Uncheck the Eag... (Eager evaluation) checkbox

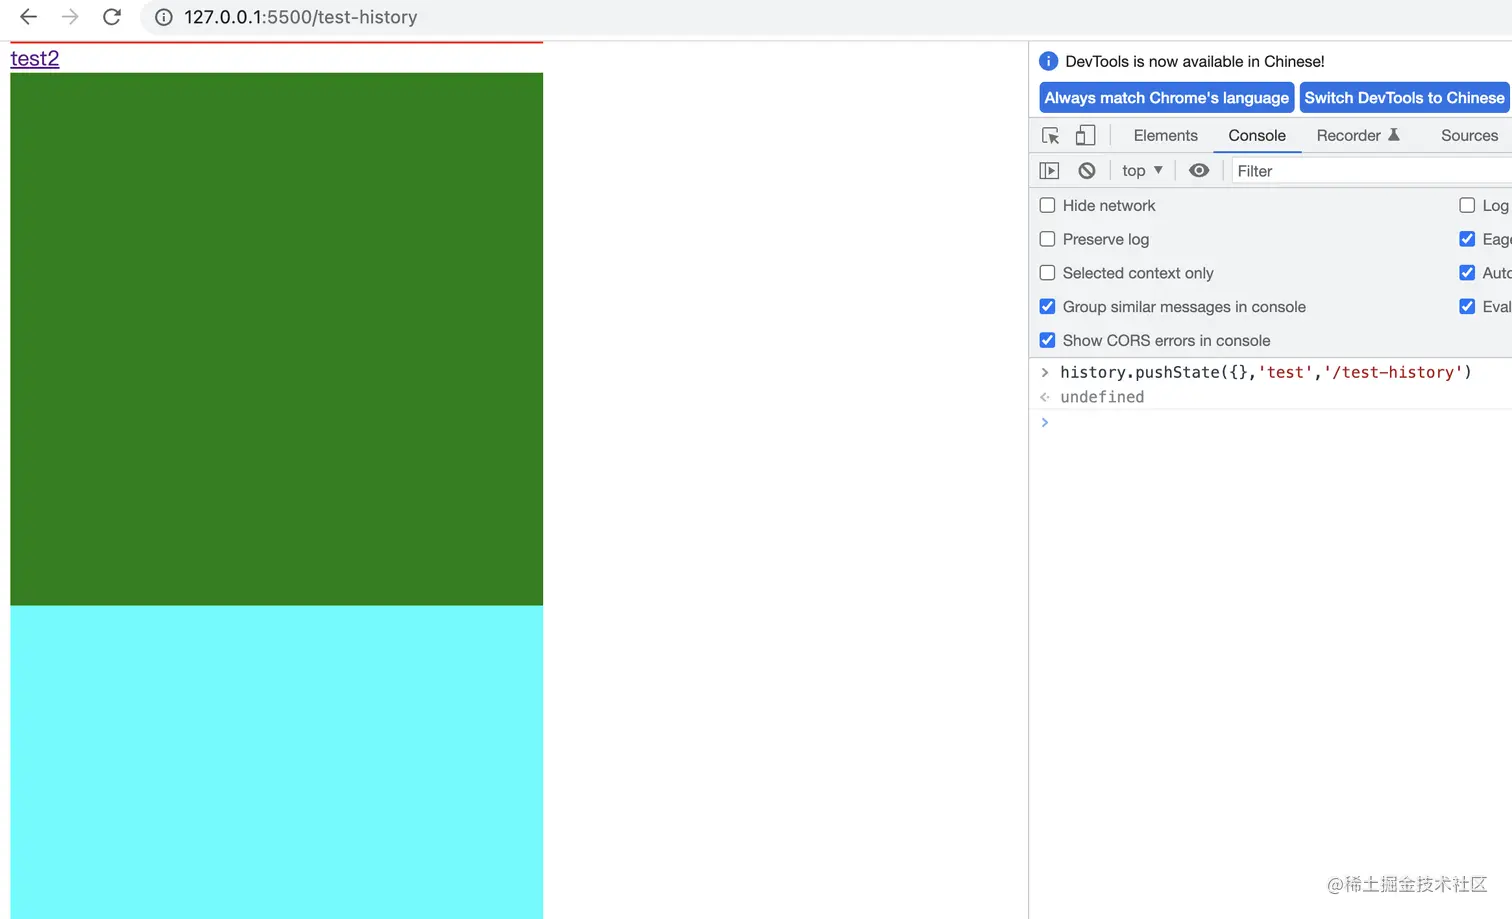(x=1467, y=239)
